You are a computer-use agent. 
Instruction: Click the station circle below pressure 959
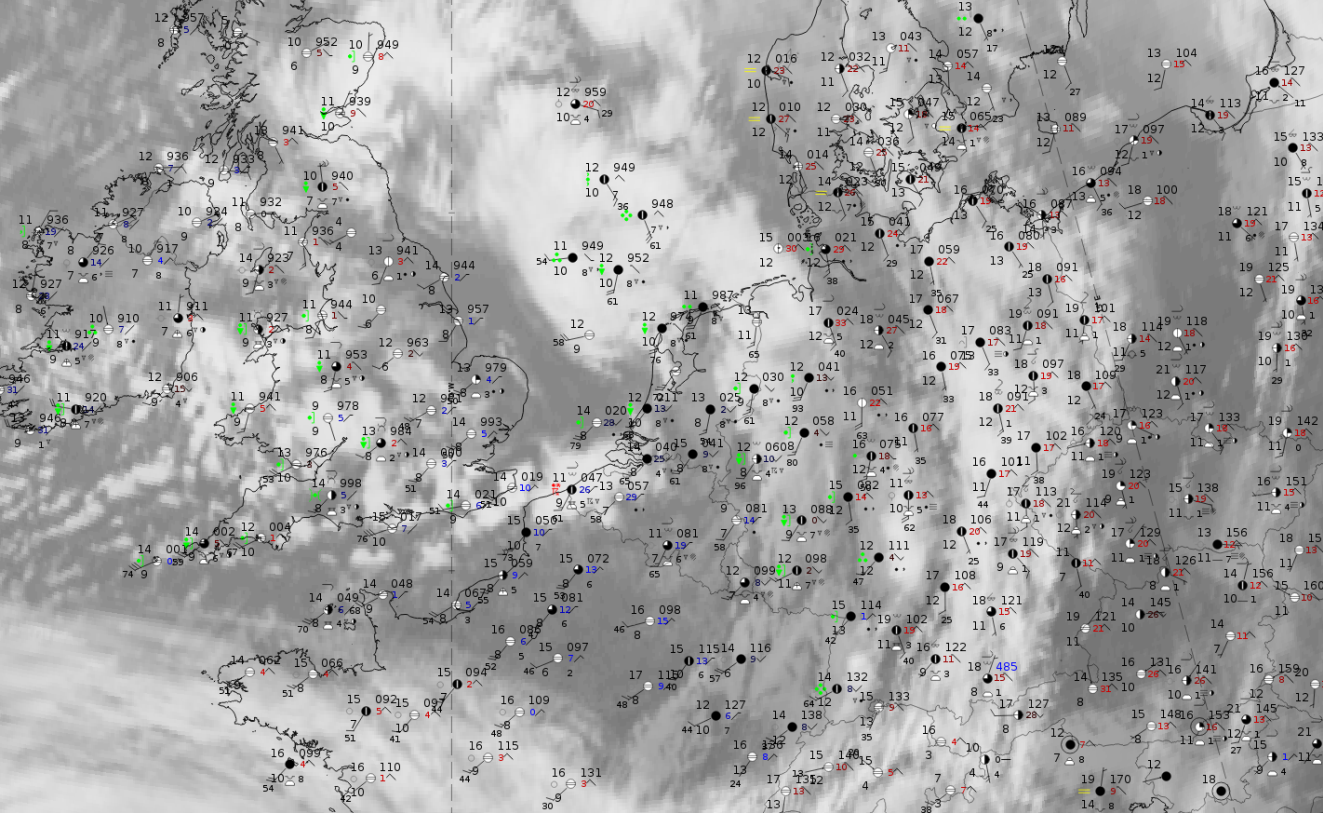(x=575, y=104)
